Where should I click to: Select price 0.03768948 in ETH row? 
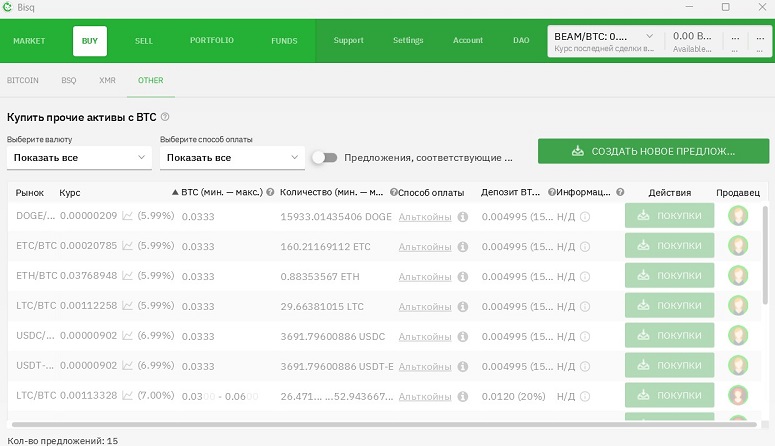point(88,275)
